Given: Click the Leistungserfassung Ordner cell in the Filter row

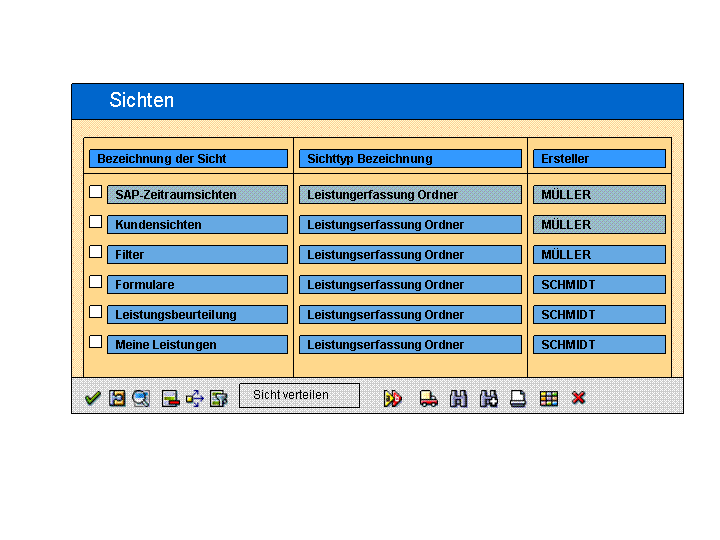Looking at the screenshot, I should [x=410, y=254].
